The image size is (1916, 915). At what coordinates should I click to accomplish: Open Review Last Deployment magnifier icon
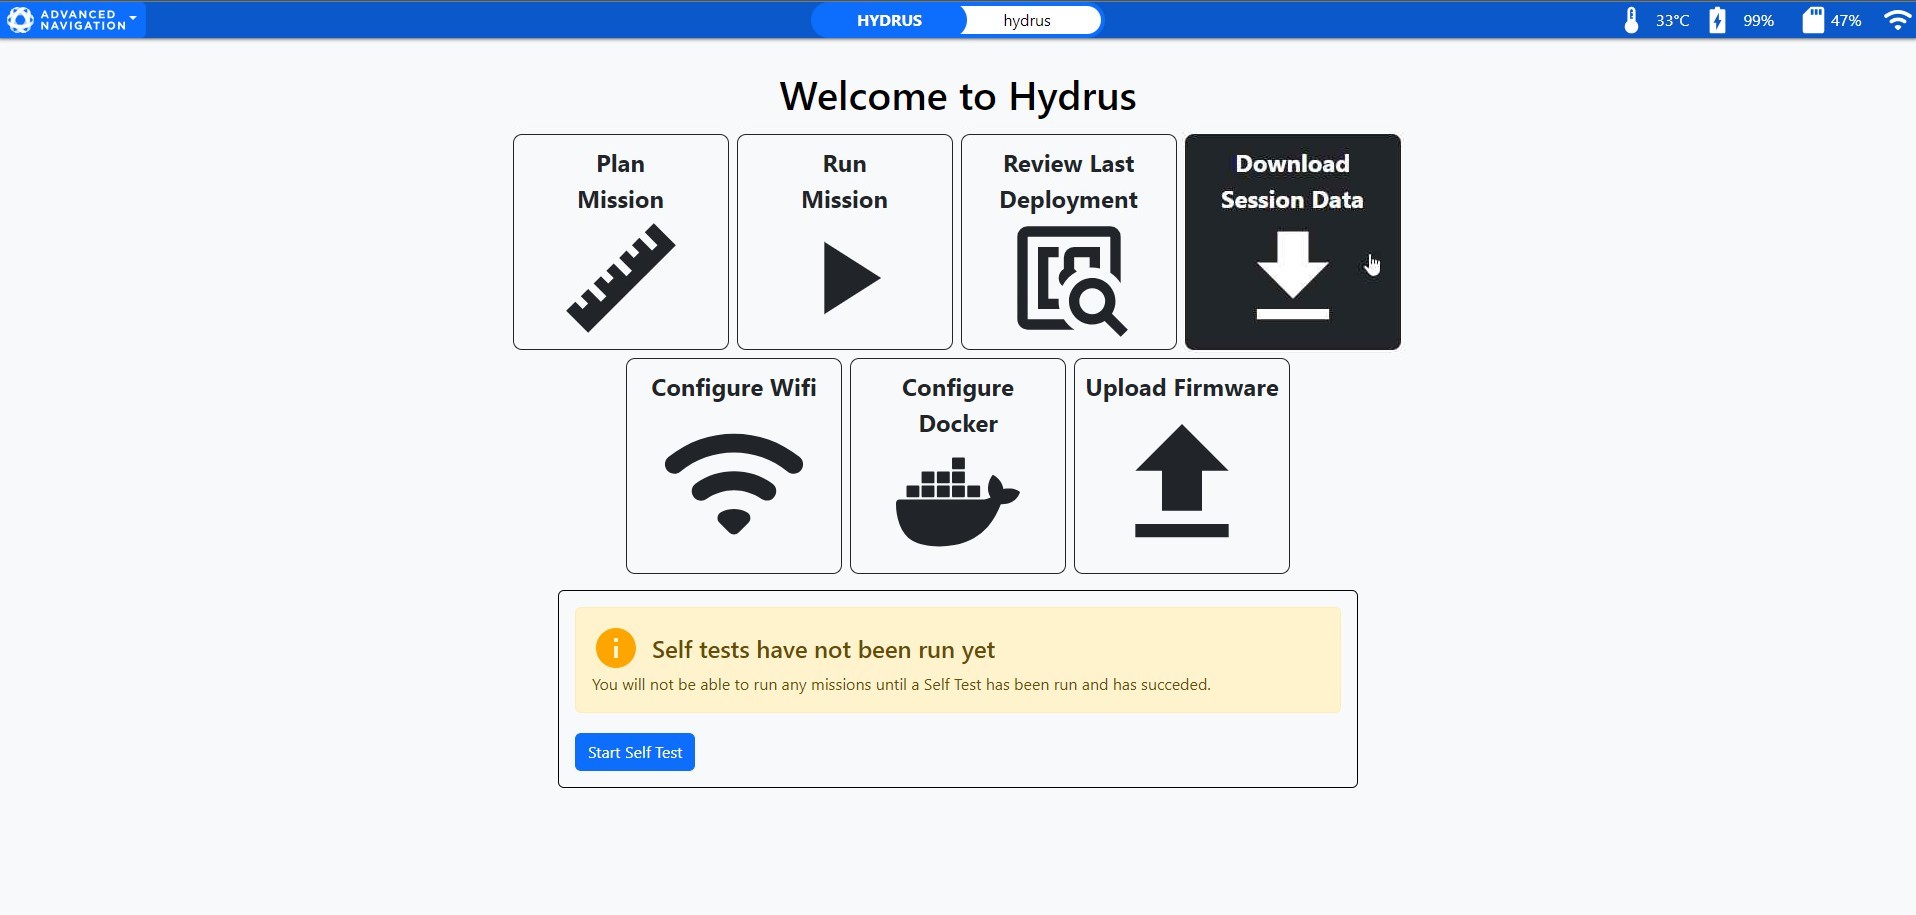point(1071,280)
